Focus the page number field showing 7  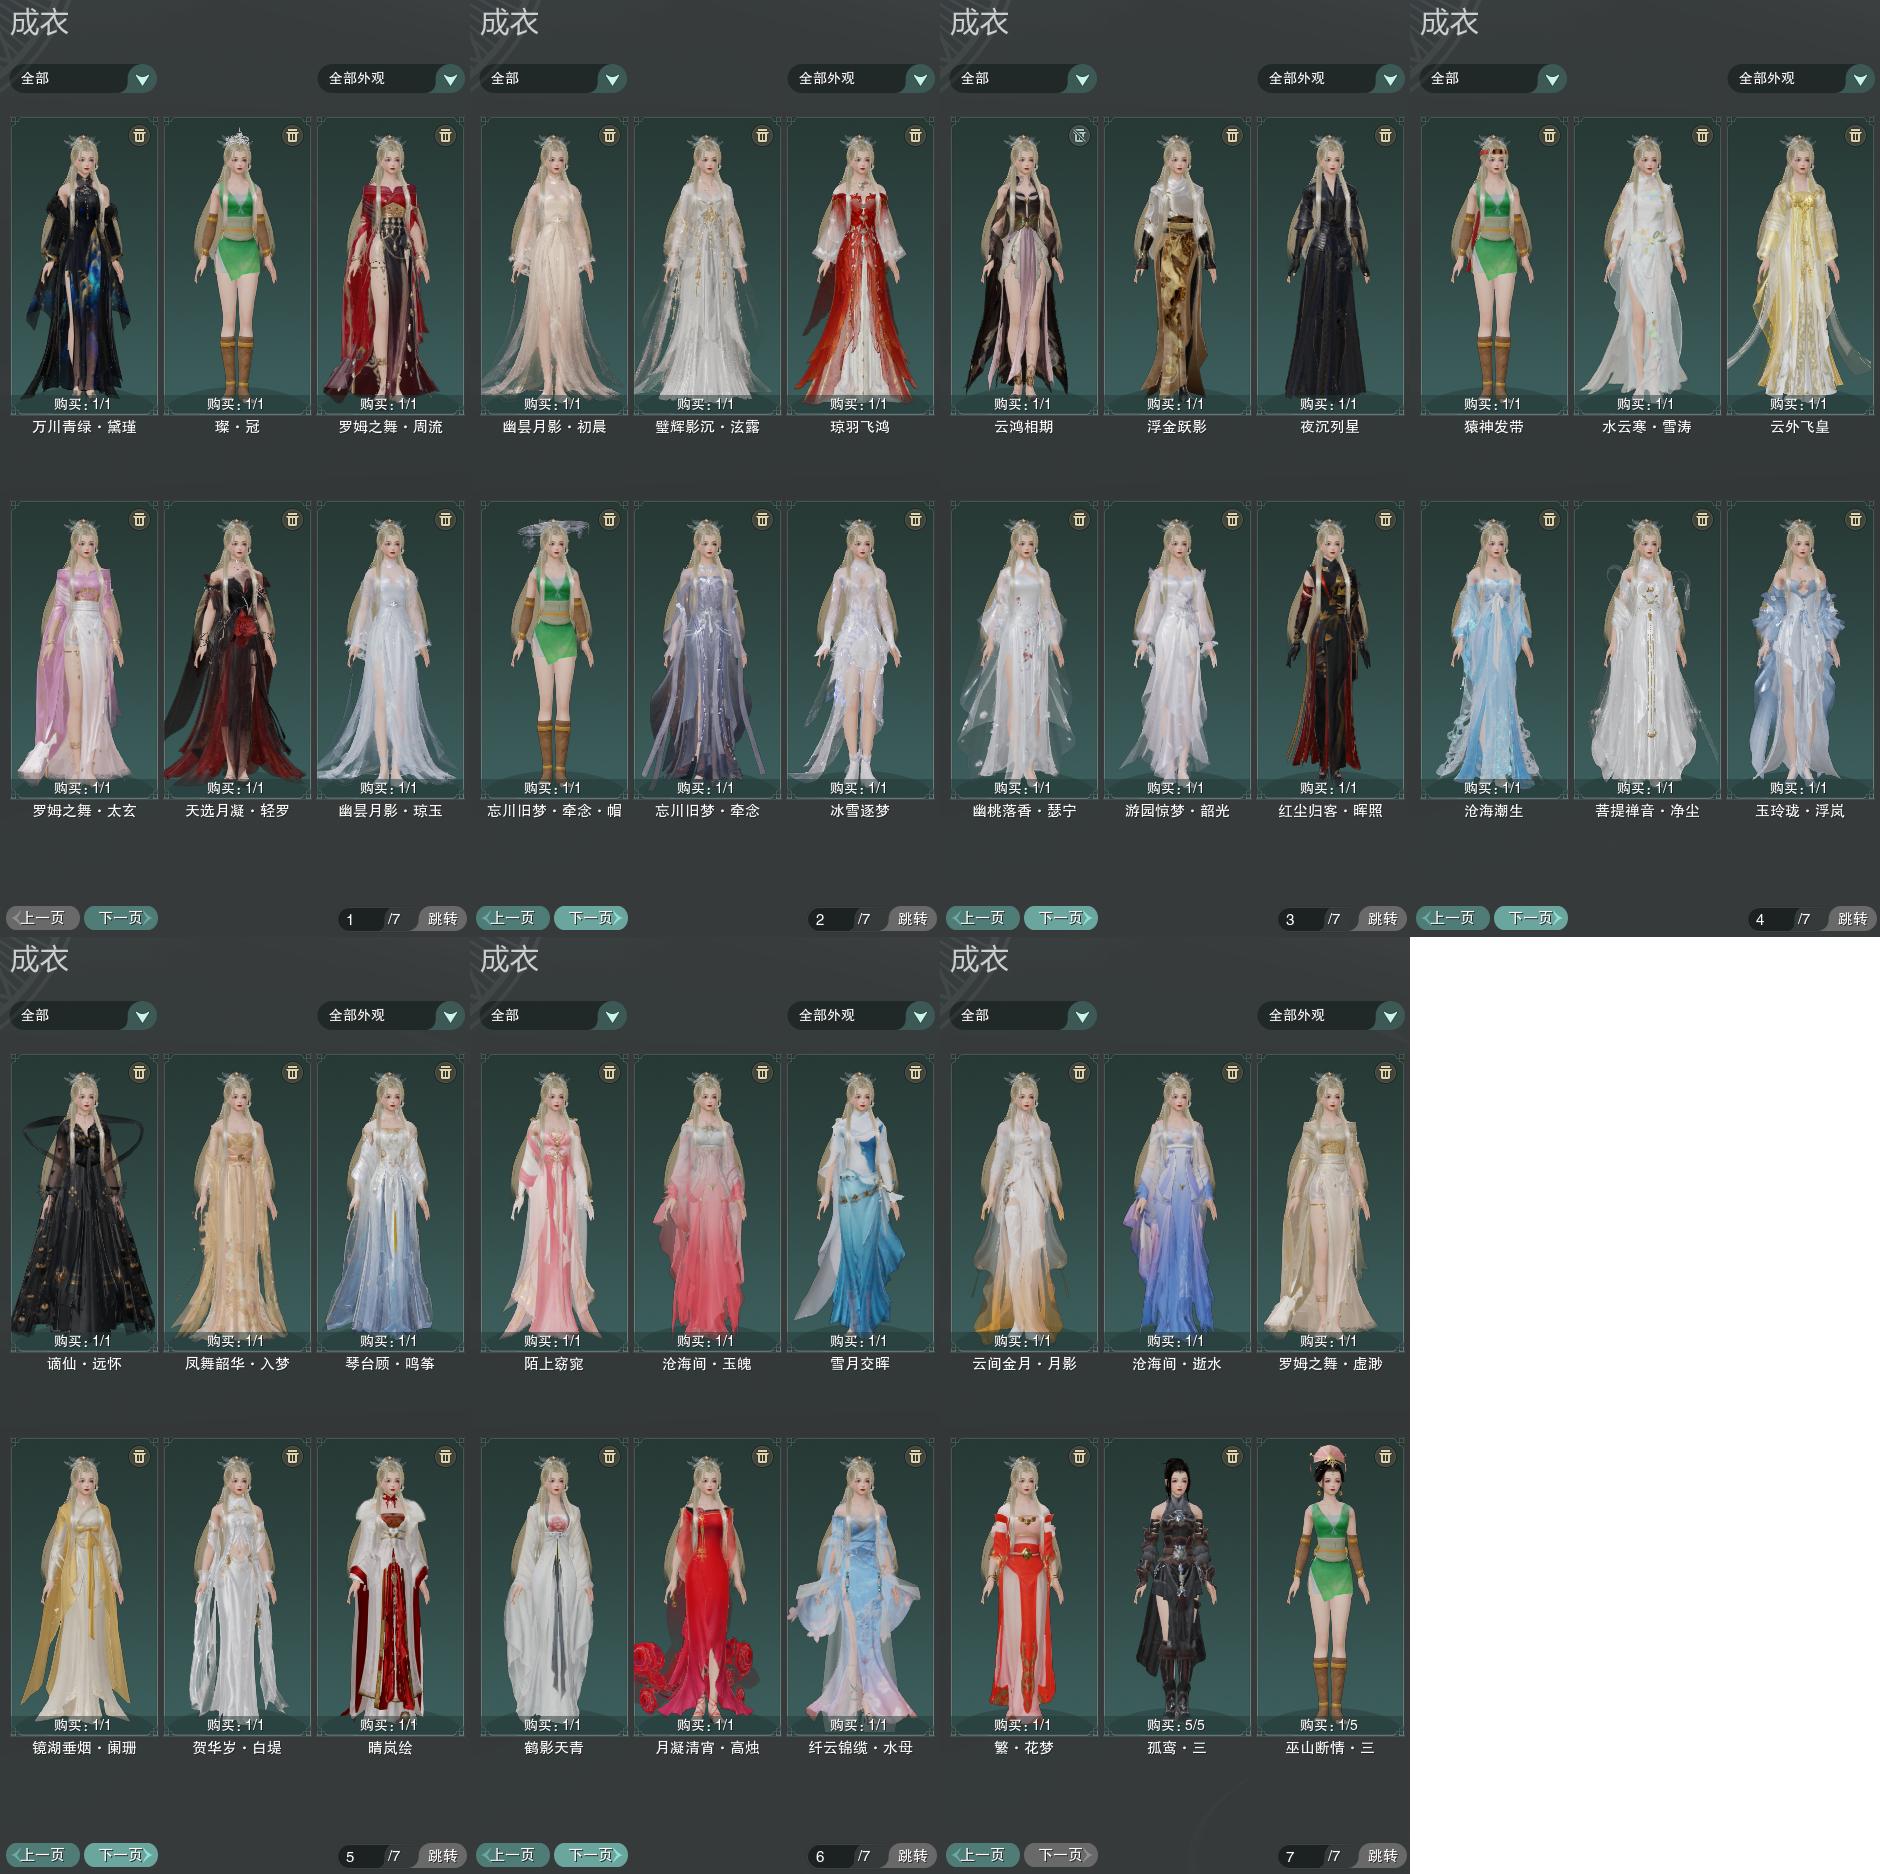click(1301, 1856)
